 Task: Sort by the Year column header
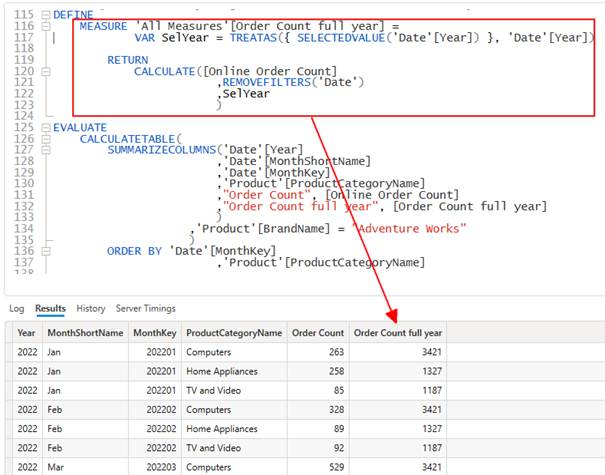pos(26,333)
